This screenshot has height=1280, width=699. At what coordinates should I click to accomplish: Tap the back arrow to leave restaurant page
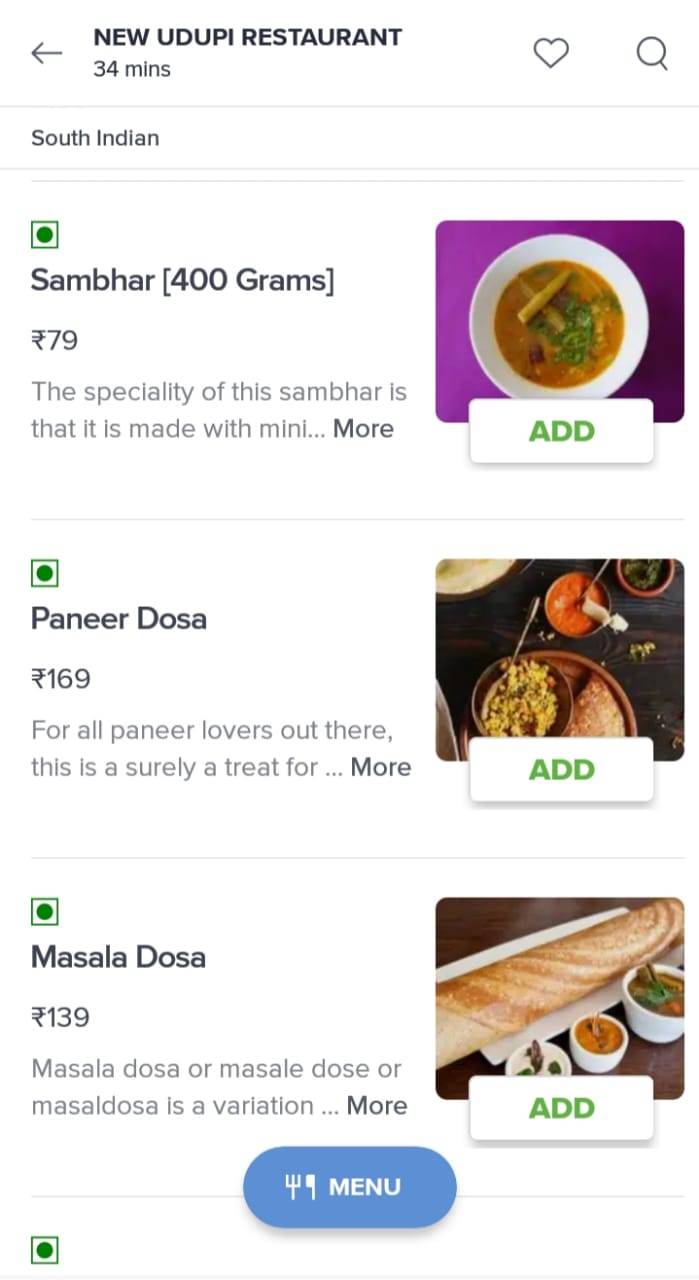[x=46, y=54]
